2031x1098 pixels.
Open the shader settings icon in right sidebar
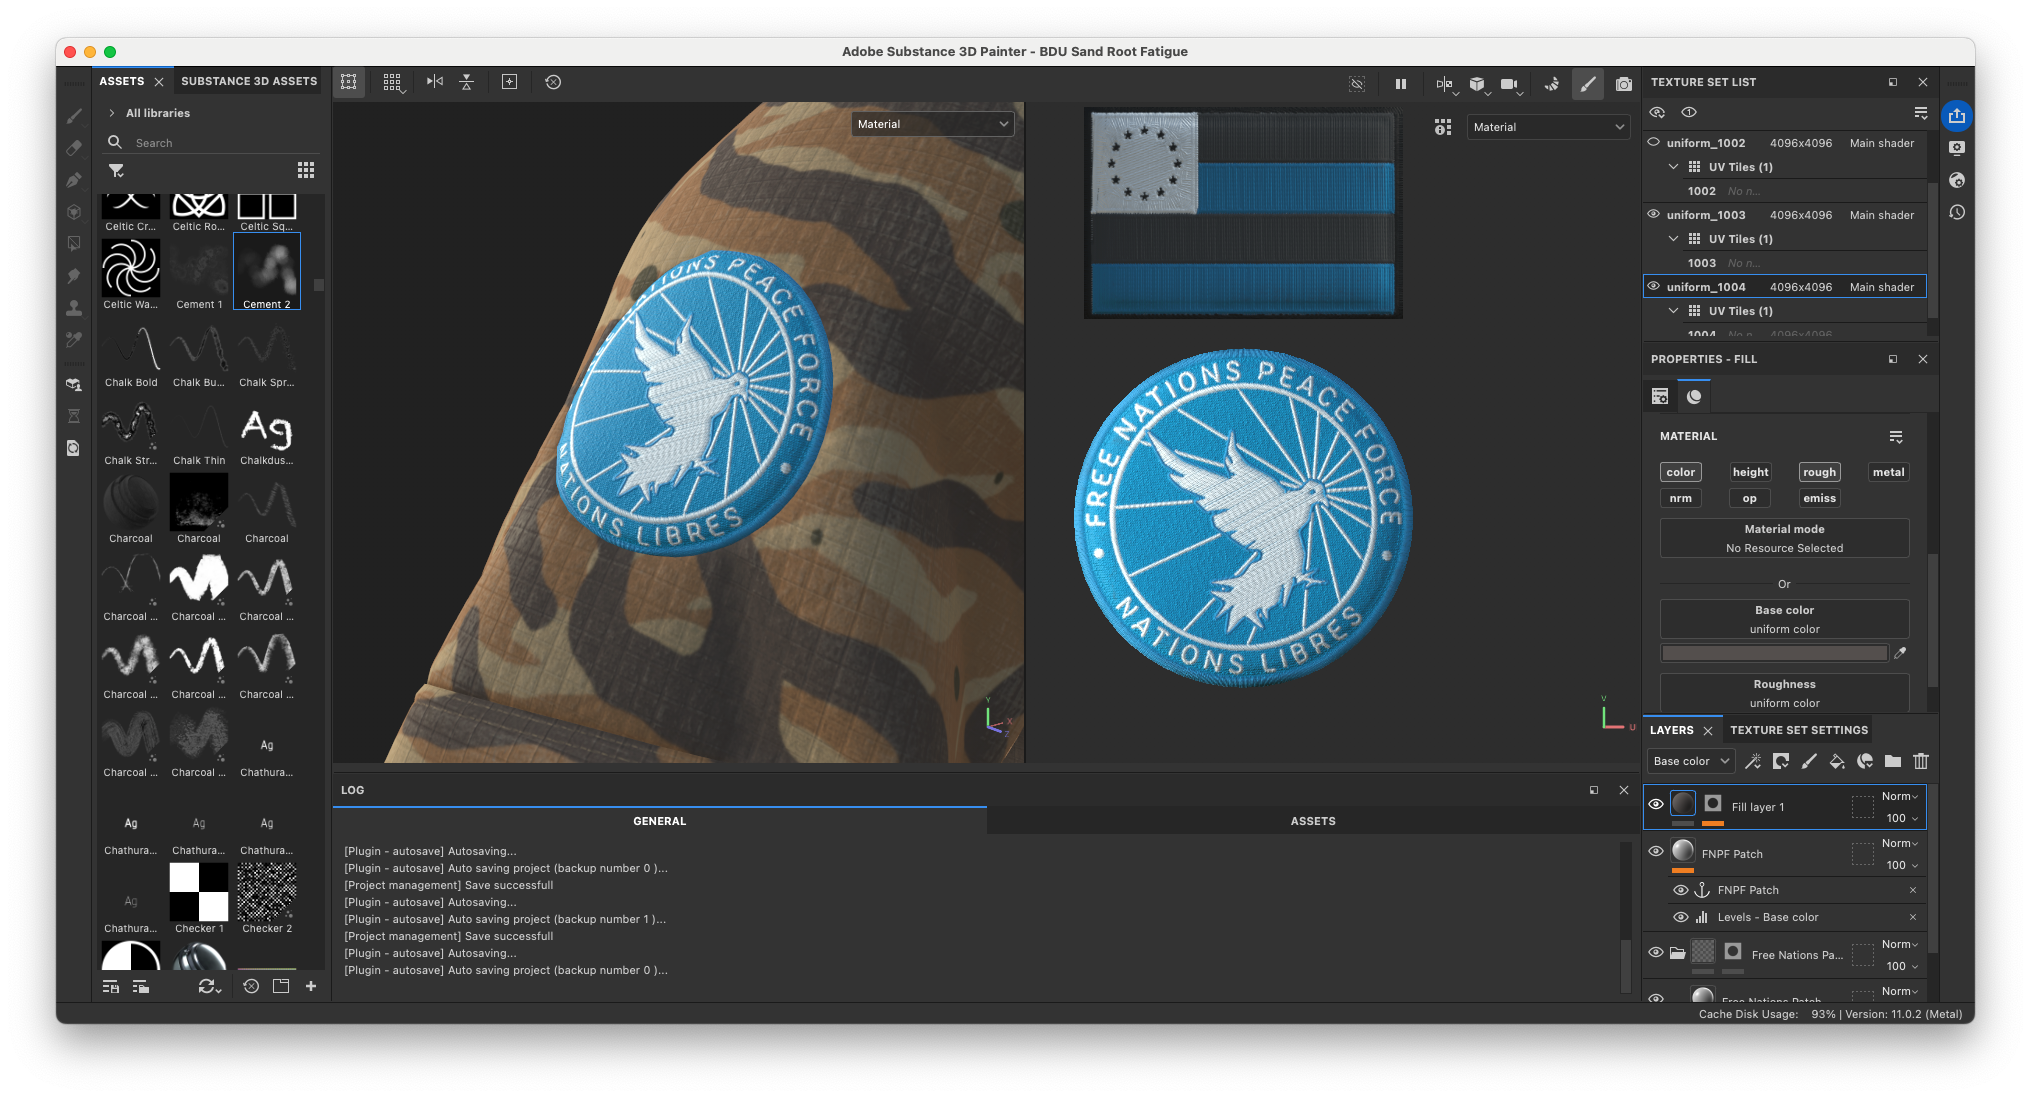click(x=1957, y=180)
